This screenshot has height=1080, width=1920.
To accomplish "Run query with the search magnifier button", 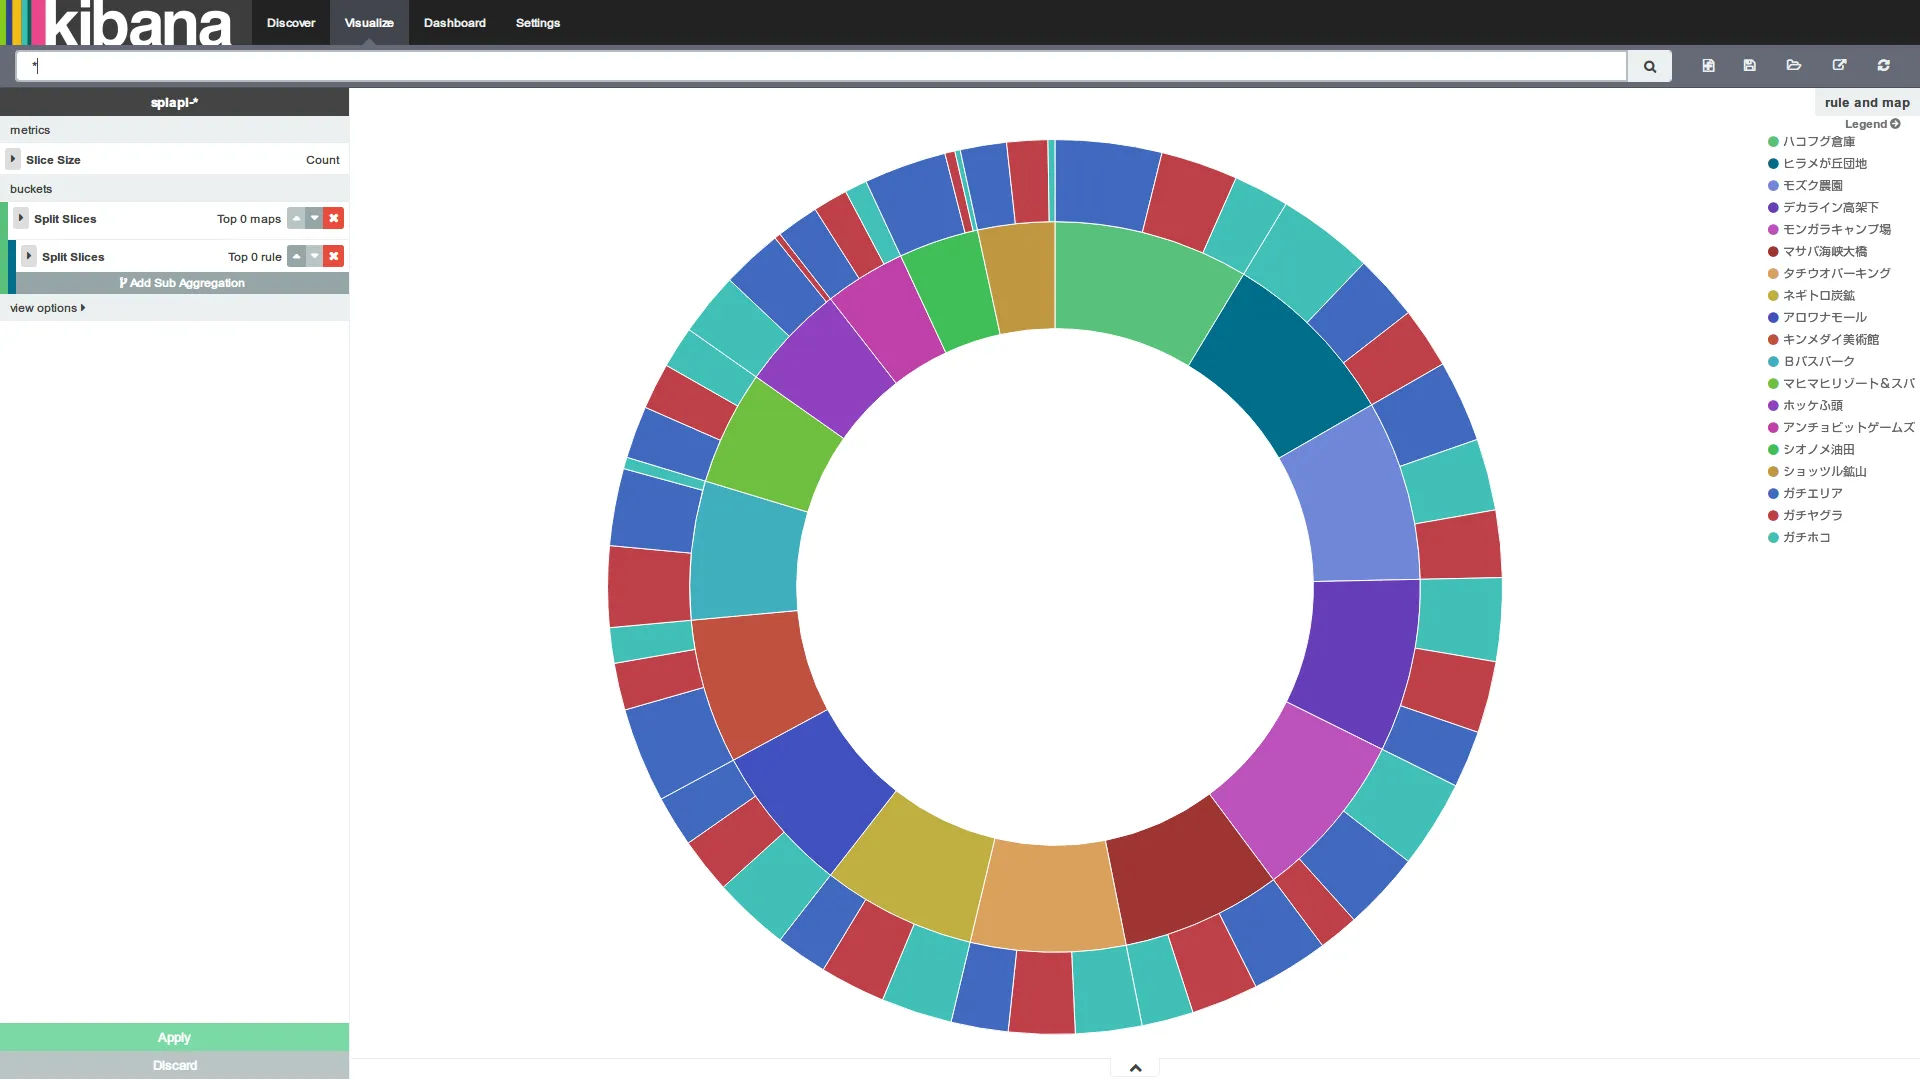I will (1649, 67).
